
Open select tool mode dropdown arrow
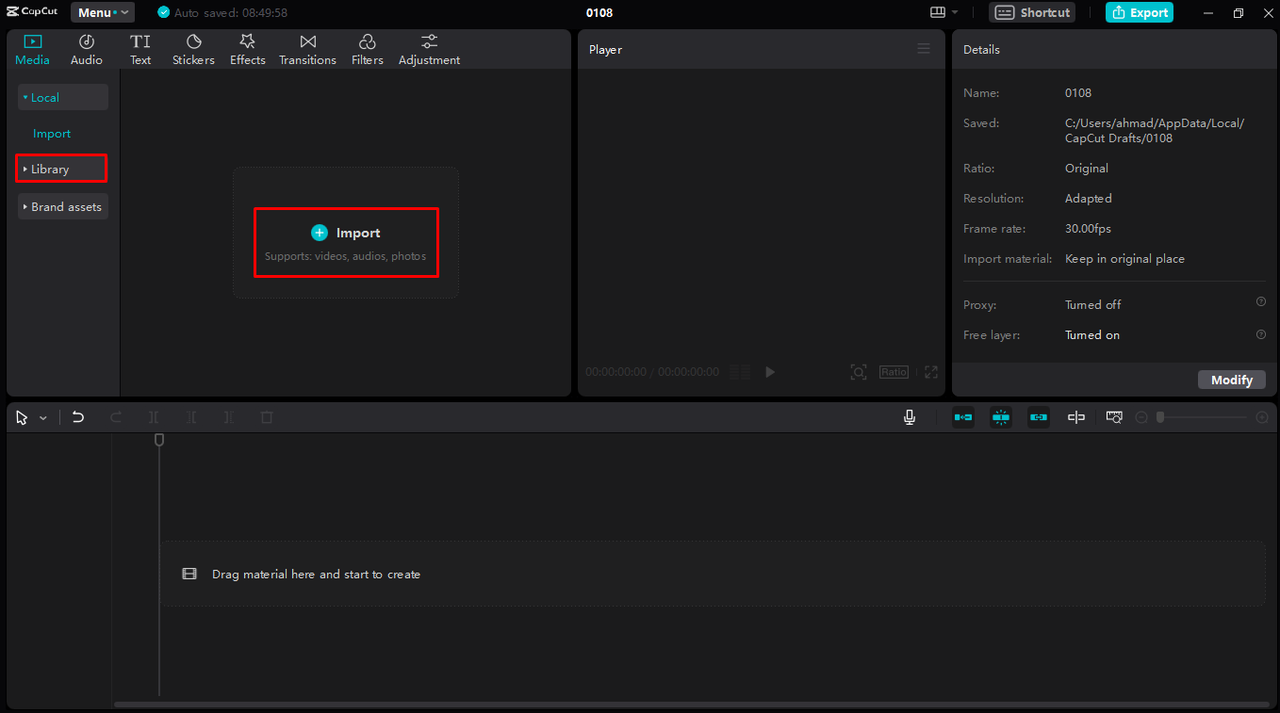pos(43,418)
